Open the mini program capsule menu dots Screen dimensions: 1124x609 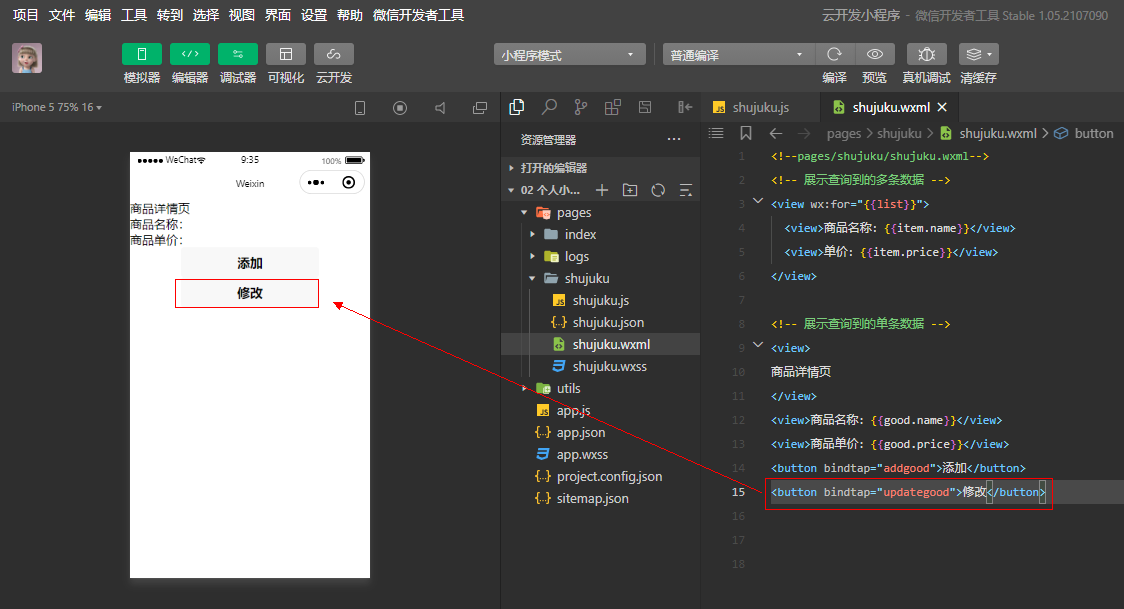tap(316, 183)
